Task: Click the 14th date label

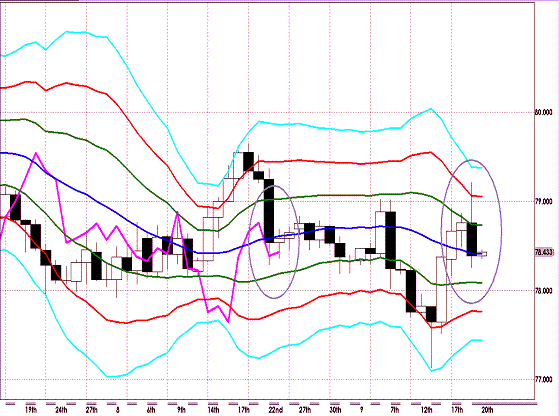Action: click(213, 410)
